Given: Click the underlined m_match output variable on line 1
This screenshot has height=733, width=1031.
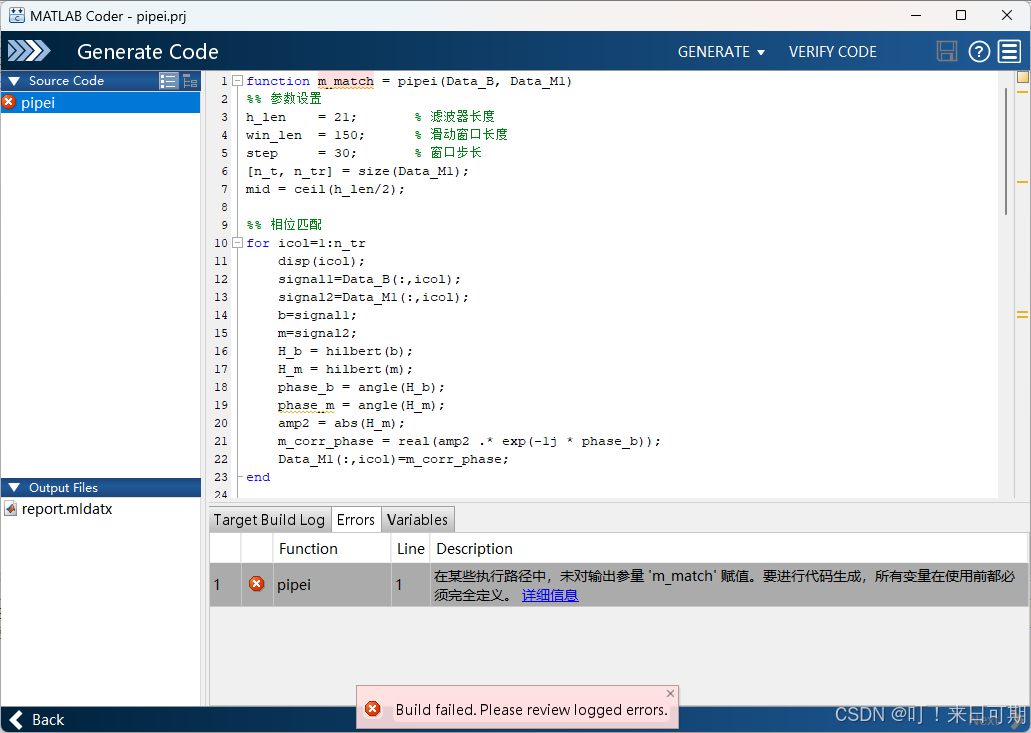Looking at the screenshot, I should tap(346, 81).
